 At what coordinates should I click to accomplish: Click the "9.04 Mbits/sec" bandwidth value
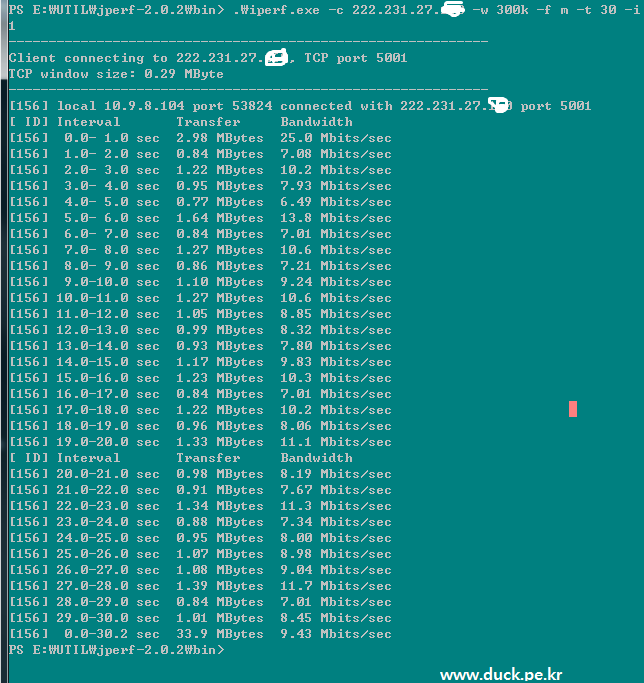(336, 570)
